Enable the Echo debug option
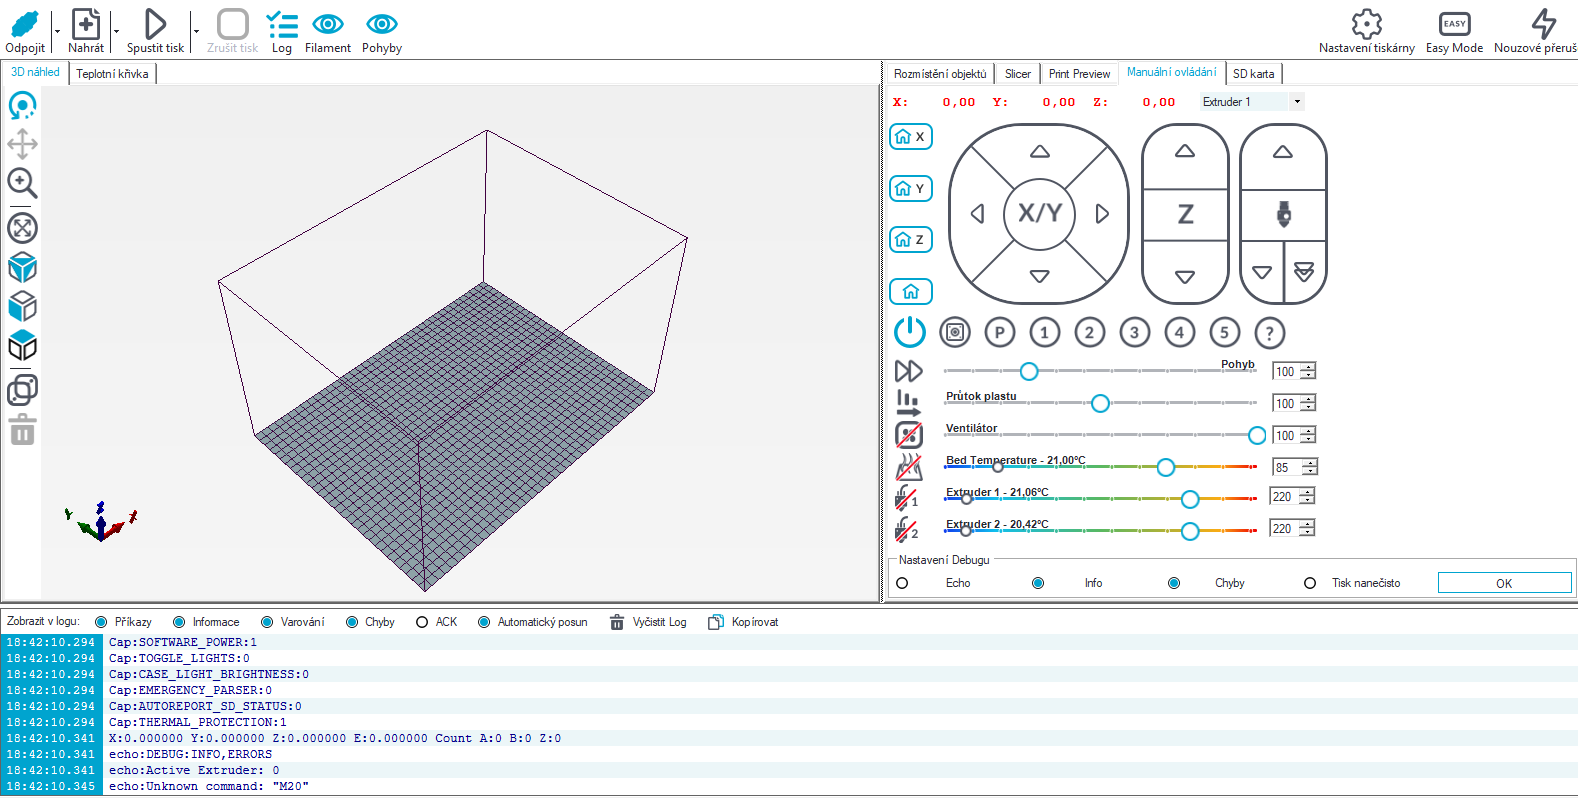This screenshot has width=1578, height=798. [902, 583]
